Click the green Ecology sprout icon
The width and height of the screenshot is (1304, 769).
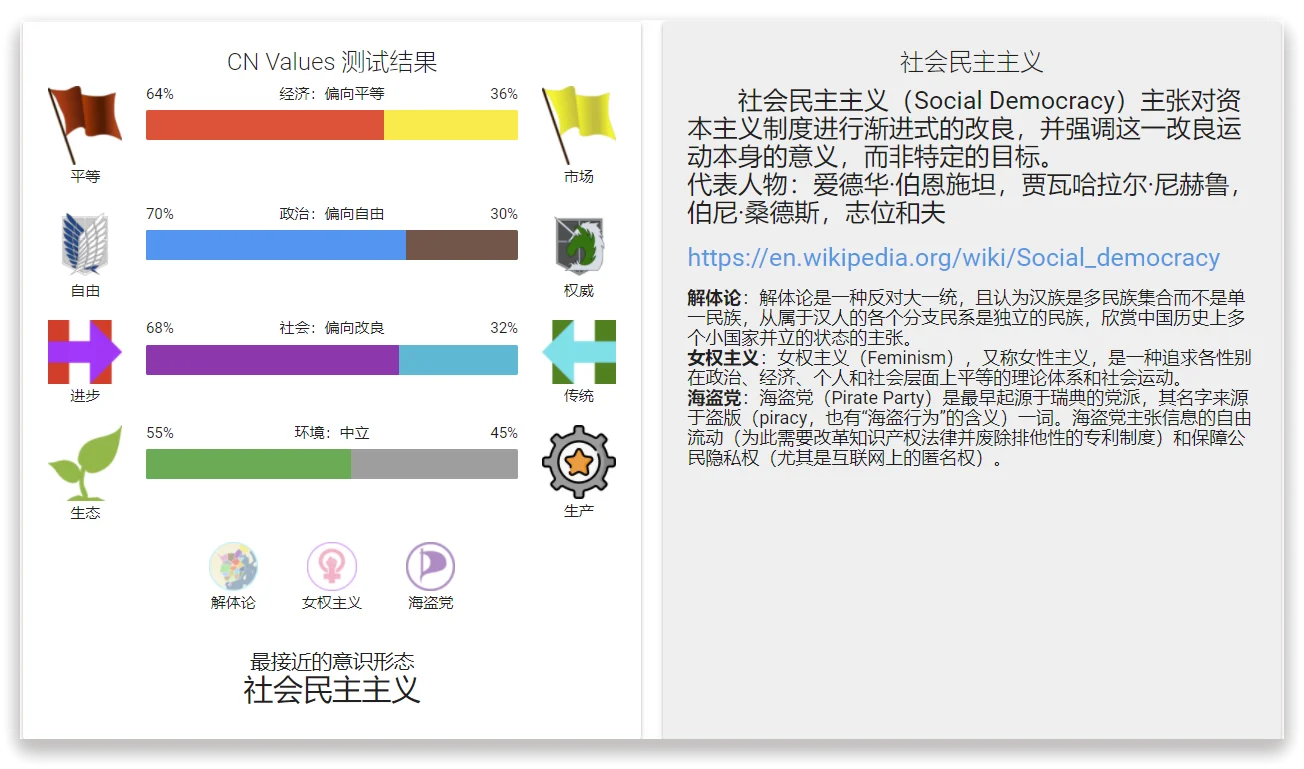coord(85,463)
